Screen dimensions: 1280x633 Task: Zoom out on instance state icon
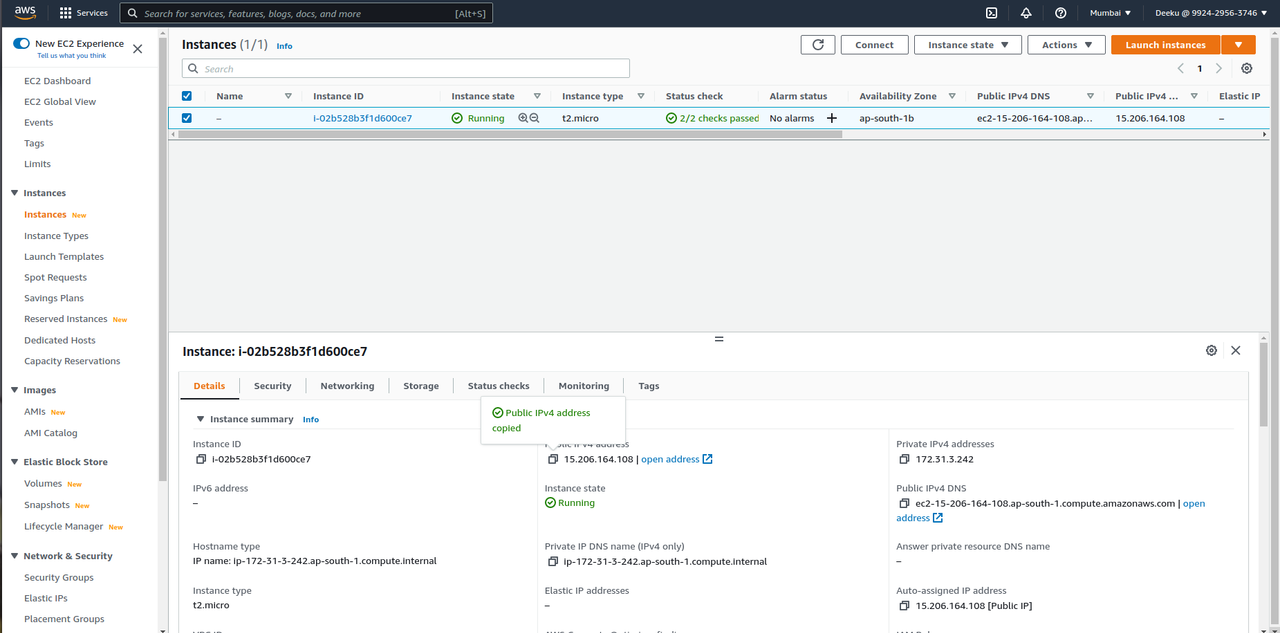click(534, 118)
